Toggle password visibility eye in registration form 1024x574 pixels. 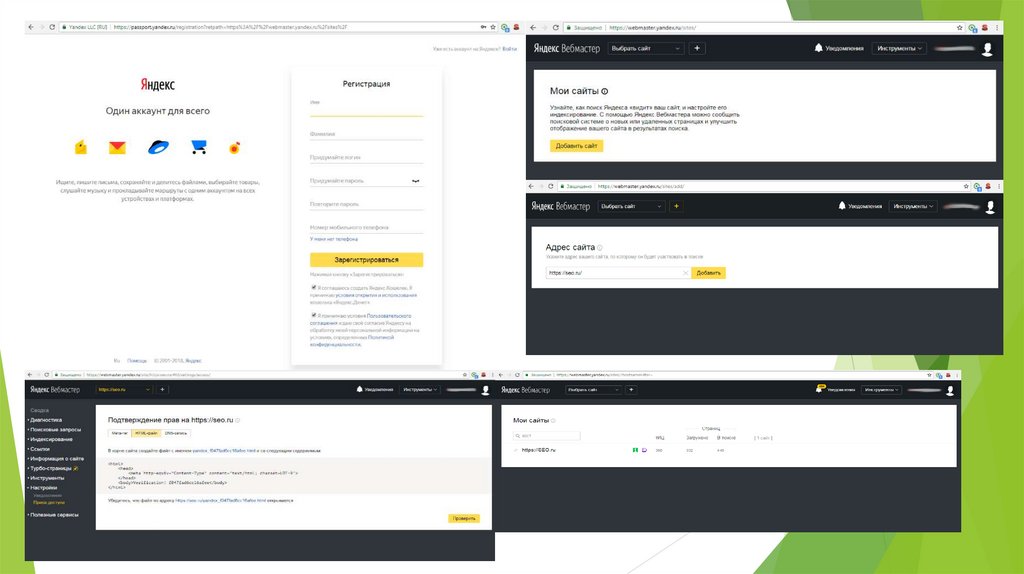[x=415, y=181]
